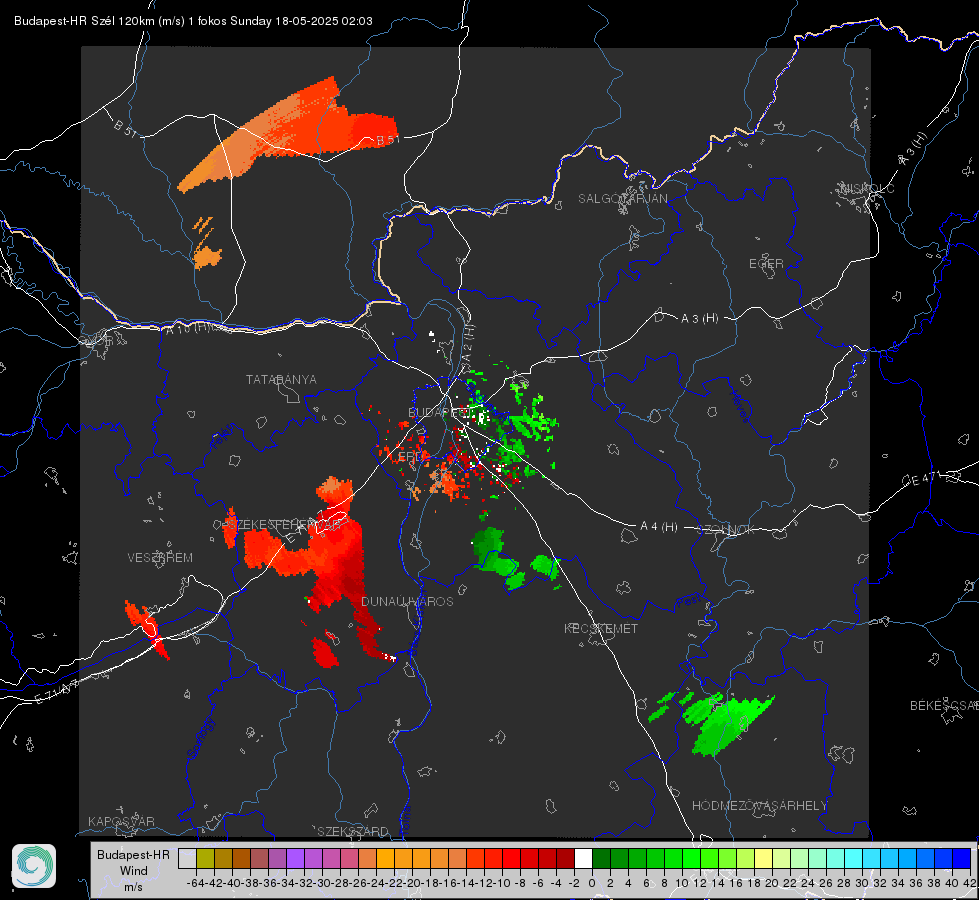The width and height of the screenshot is (979, 900).
Task: Click the EGER city label
Action: pos(766,264)
